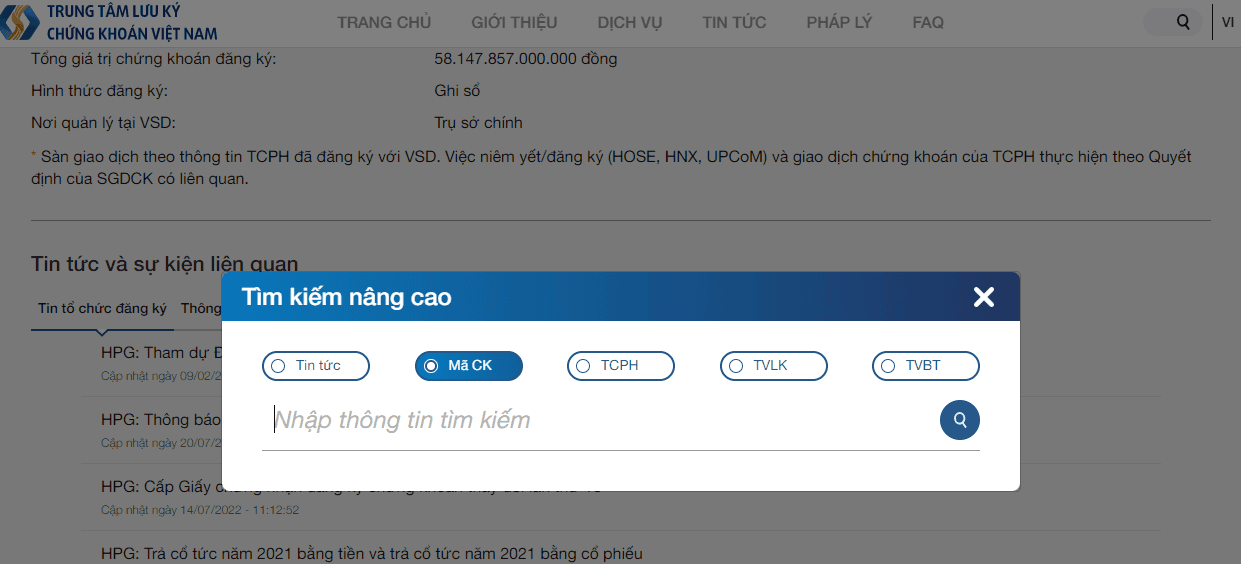The height and width of the screenshot is (564, 1241).
Task: Select the Tin tức radio option
Action: click(x=316, y=366)
